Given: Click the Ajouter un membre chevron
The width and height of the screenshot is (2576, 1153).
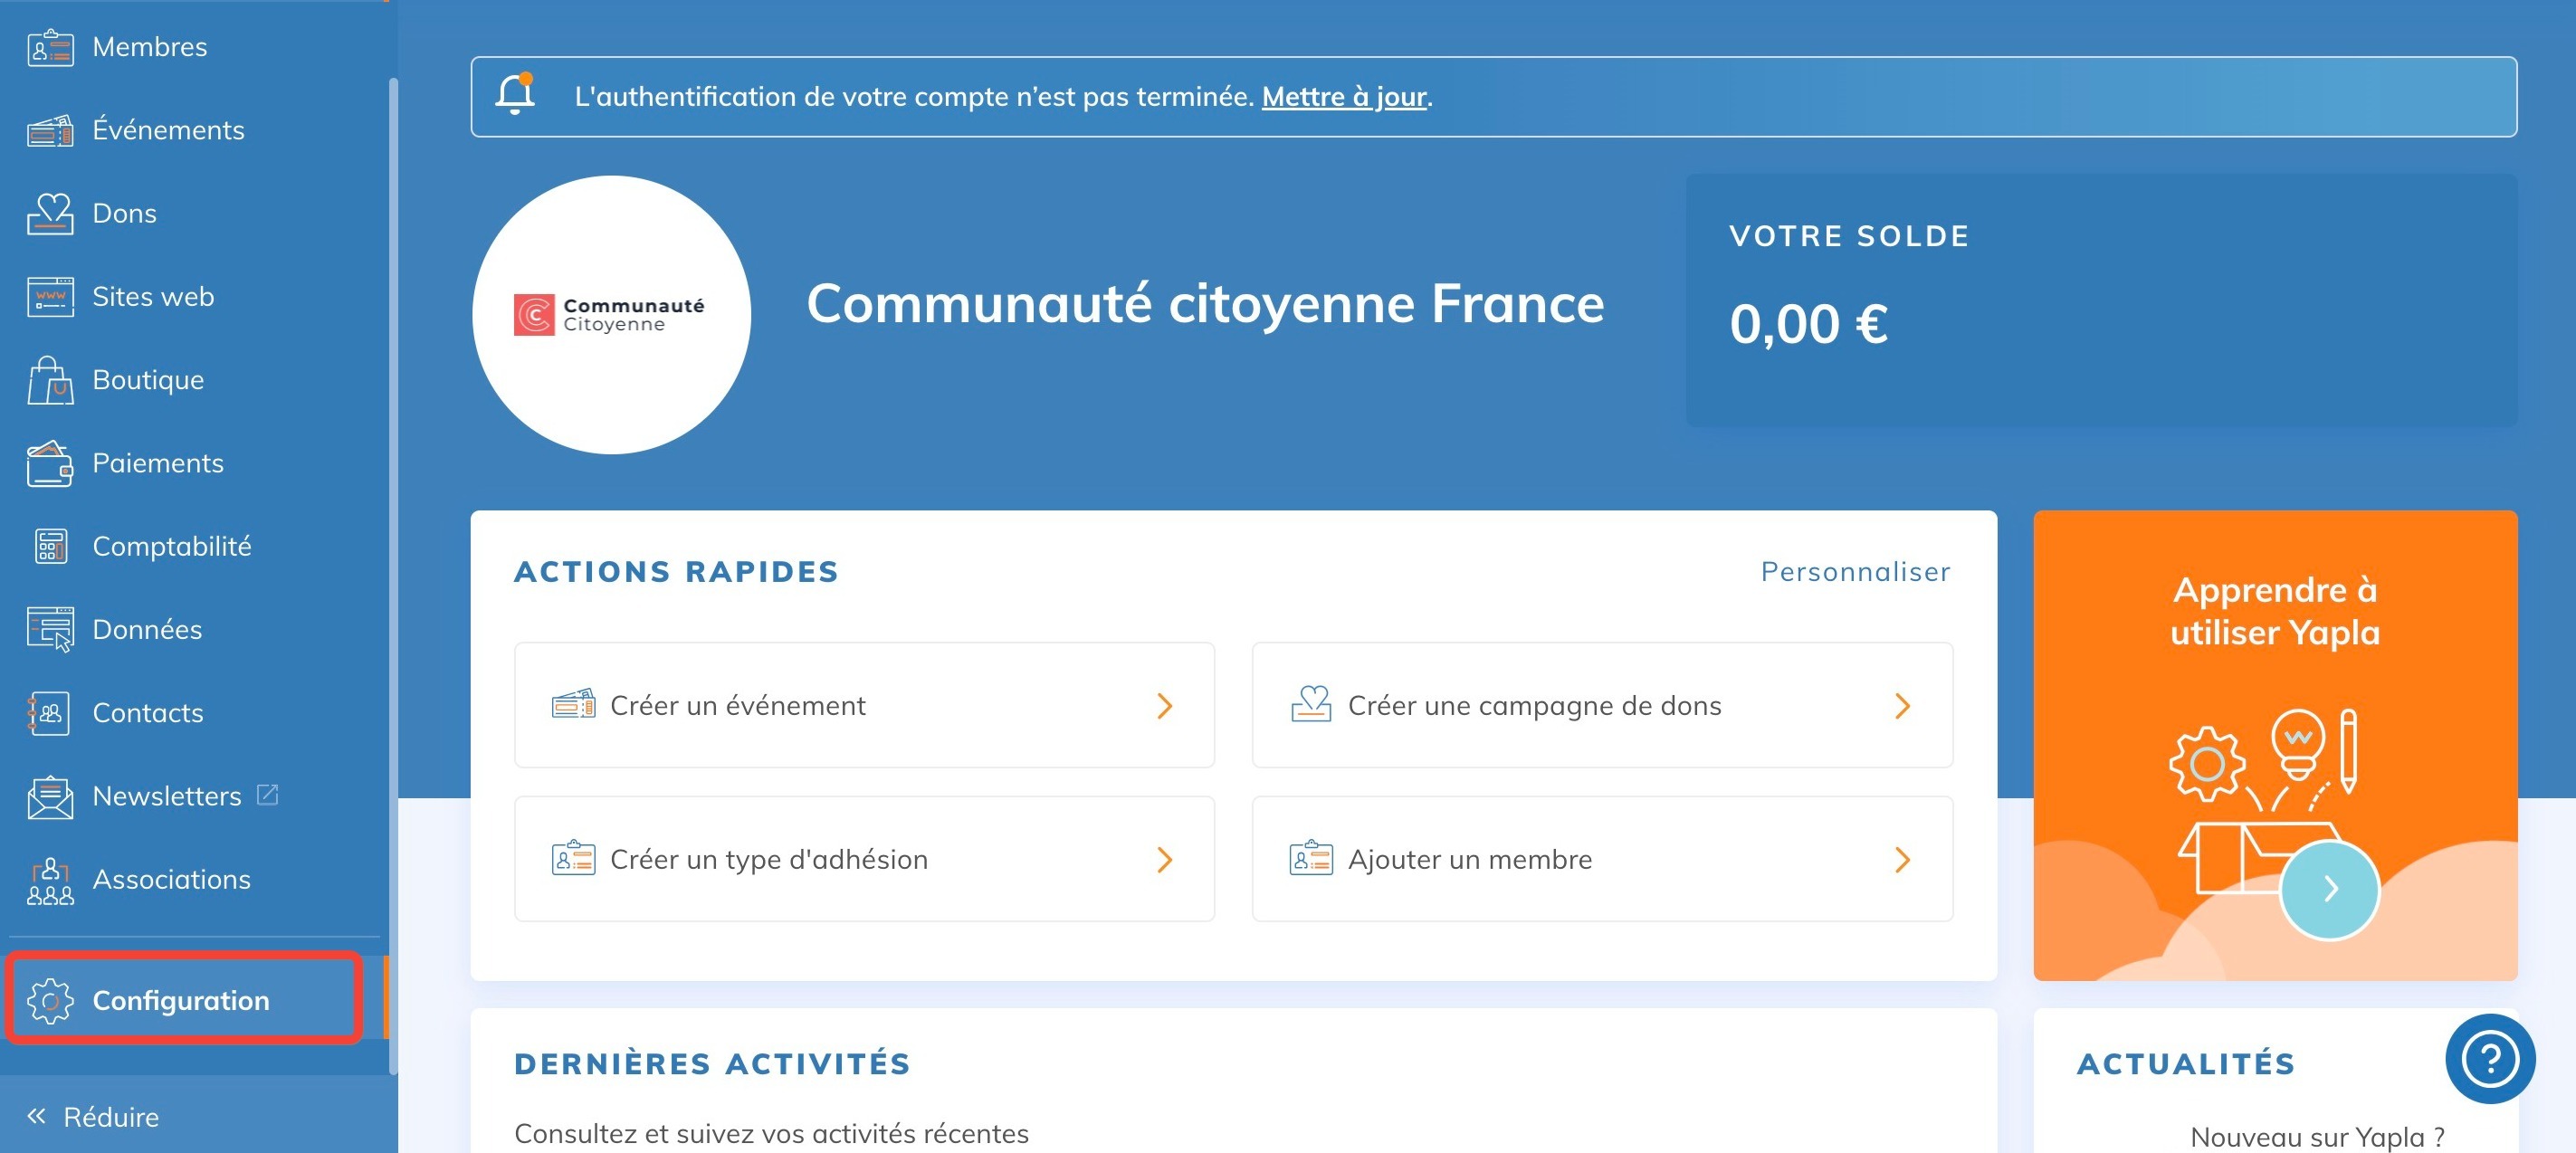Looking at the screenshot, I should click(1902, 860).
